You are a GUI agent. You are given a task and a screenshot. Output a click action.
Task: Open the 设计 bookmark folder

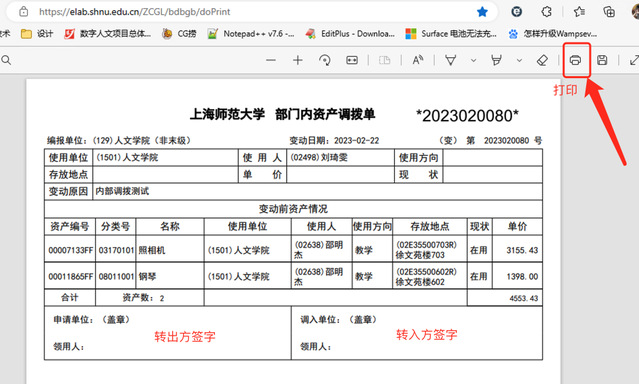coord(37,34)
